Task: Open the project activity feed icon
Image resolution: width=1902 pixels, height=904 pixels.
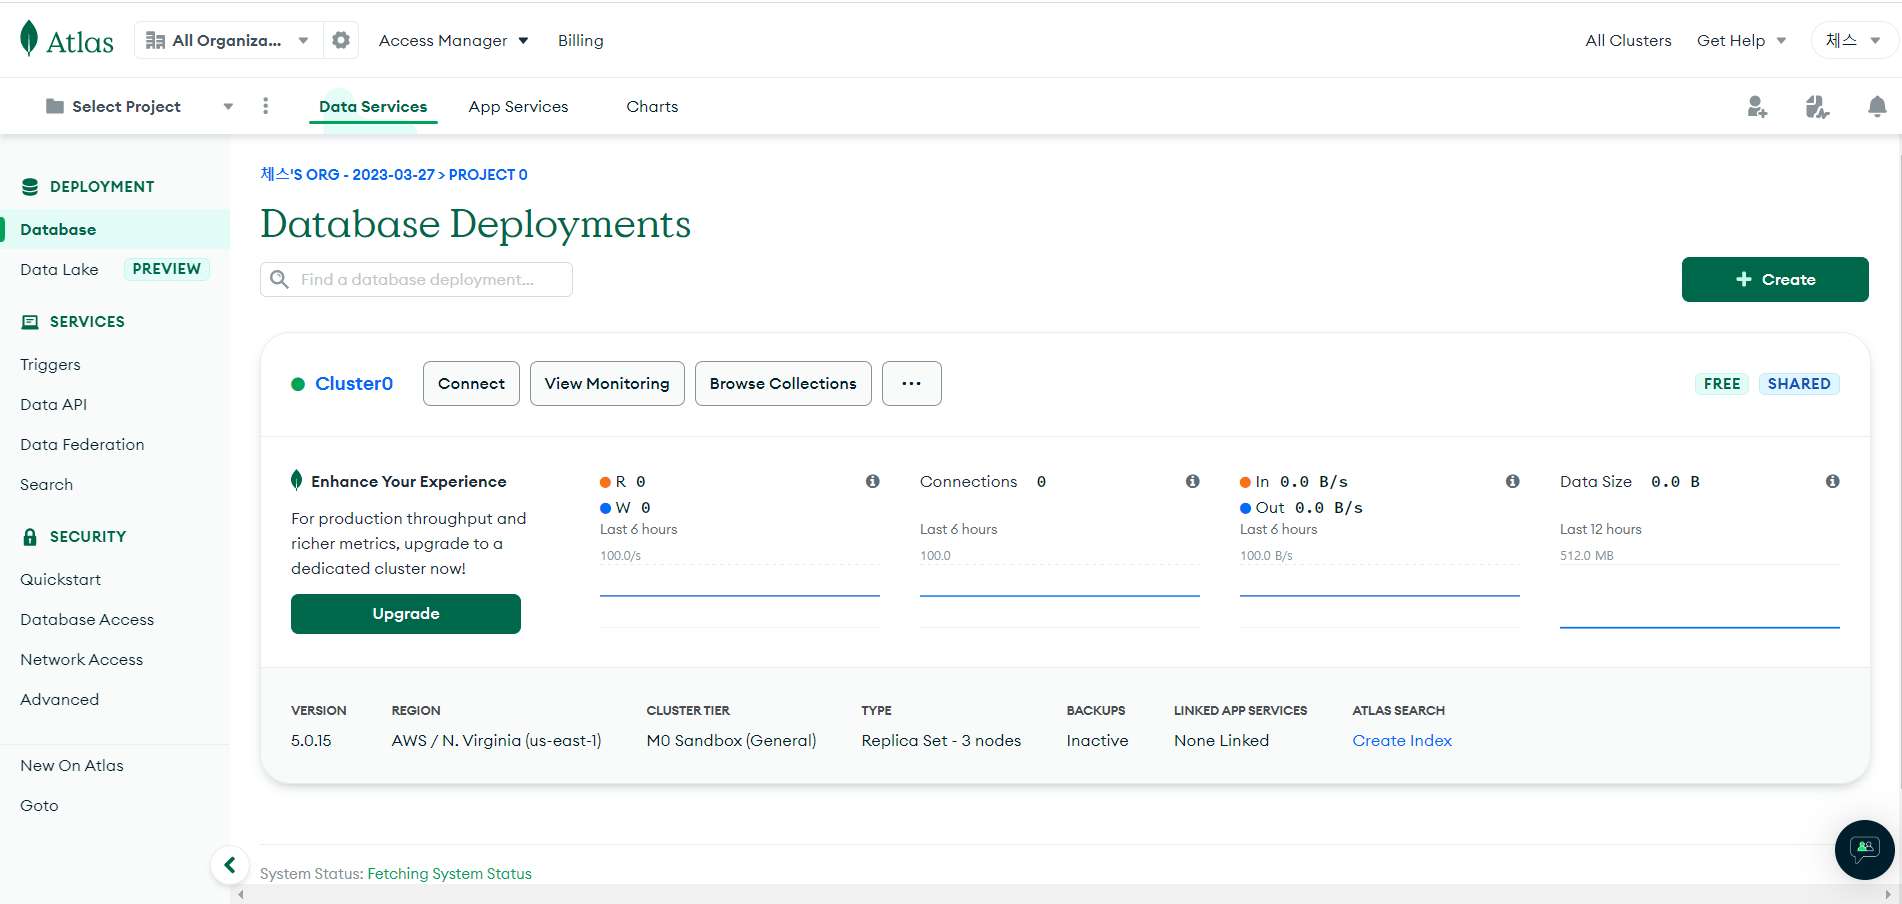Action: click(x=1817, y=106)
